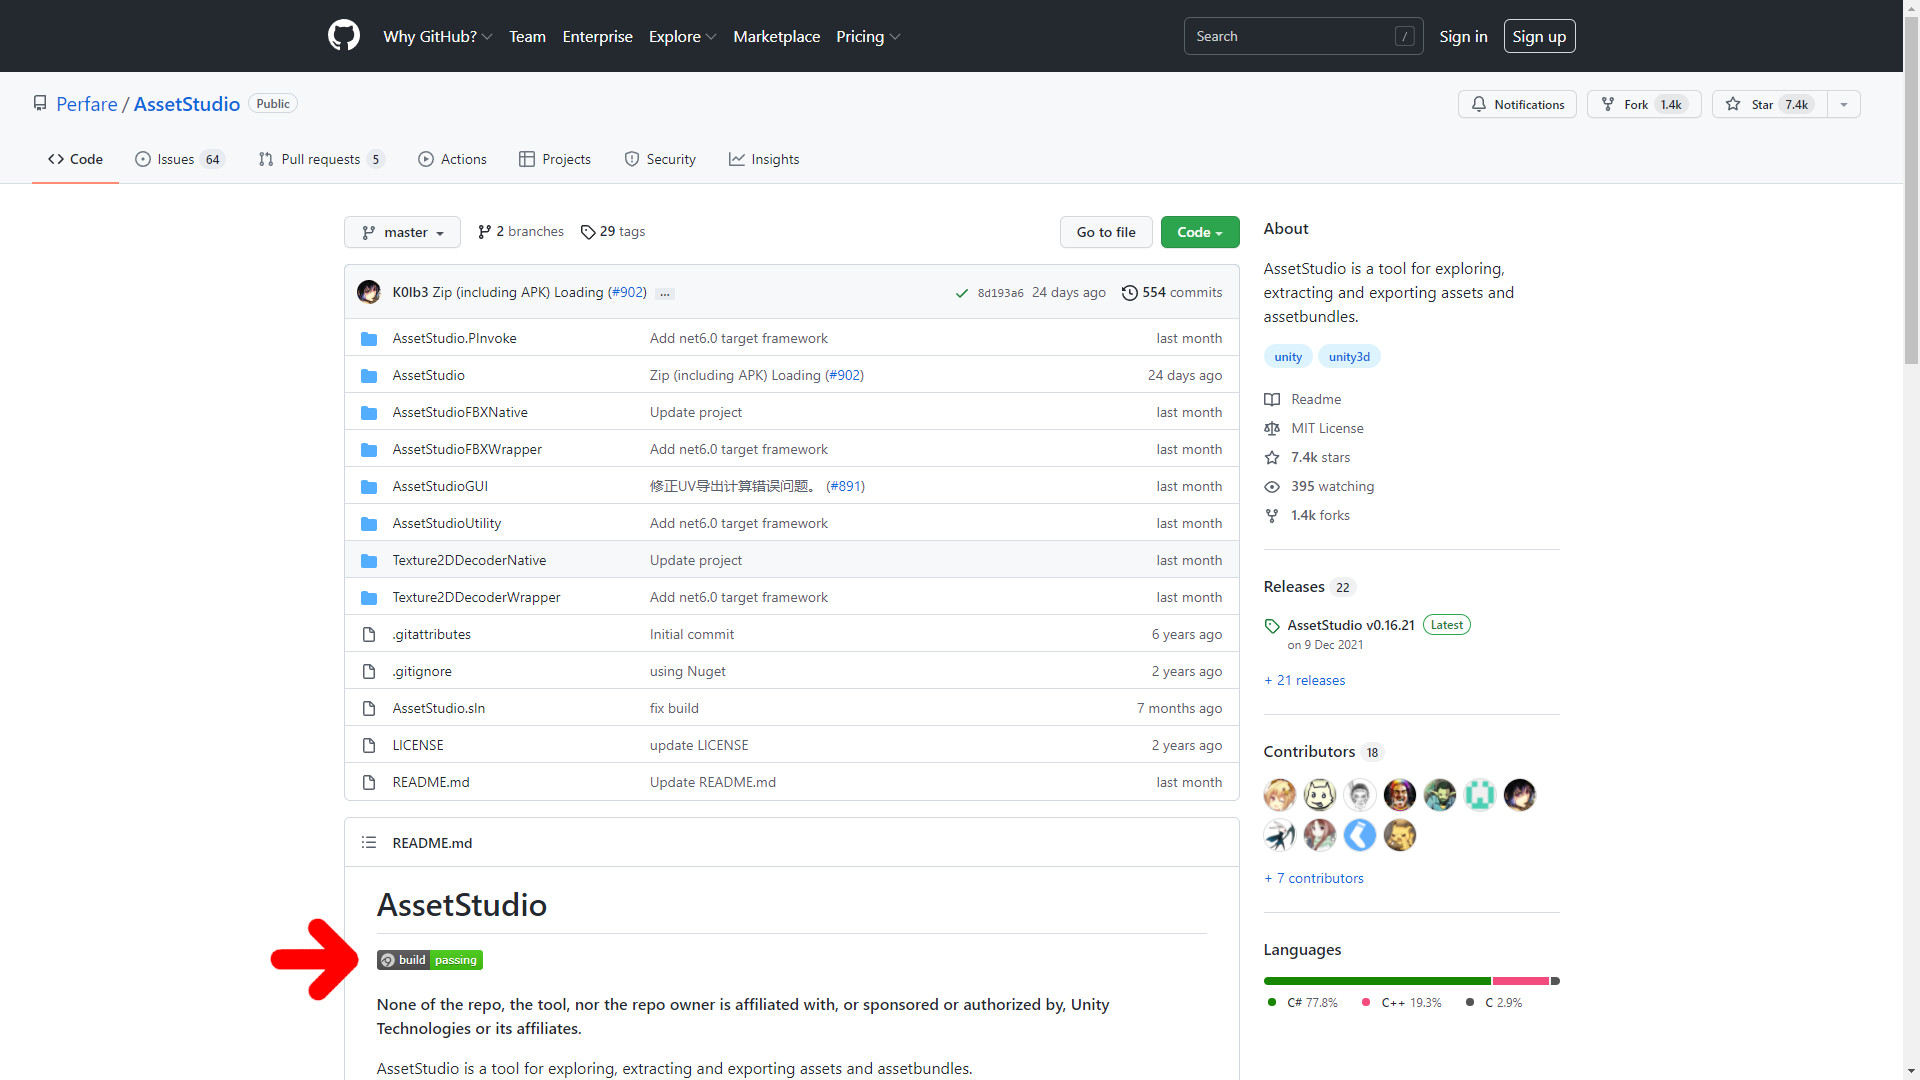1920x1080 pixels.
Task: Open the Issues tab
Action: (x=179, y=159)
